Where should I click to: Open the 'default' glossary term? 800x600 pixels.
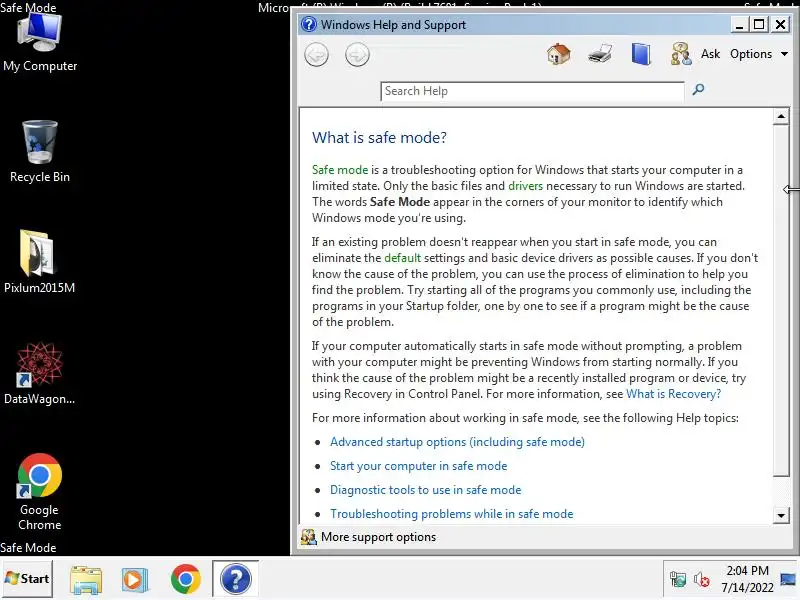point(403,258)
